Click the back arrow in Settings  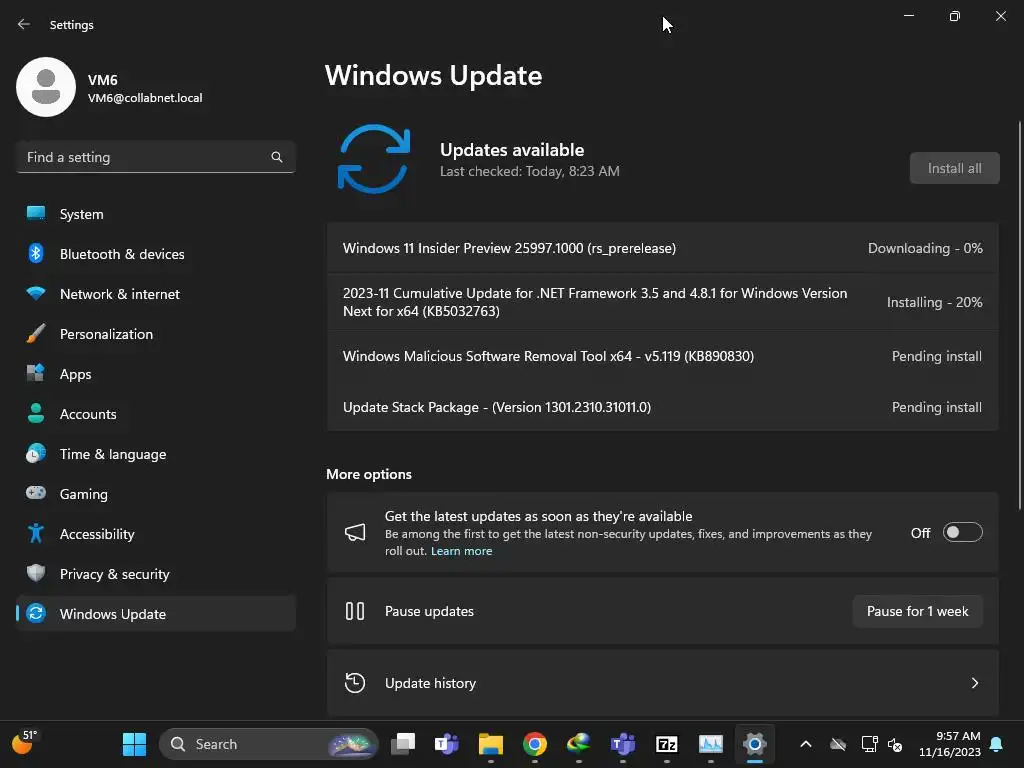24,24
